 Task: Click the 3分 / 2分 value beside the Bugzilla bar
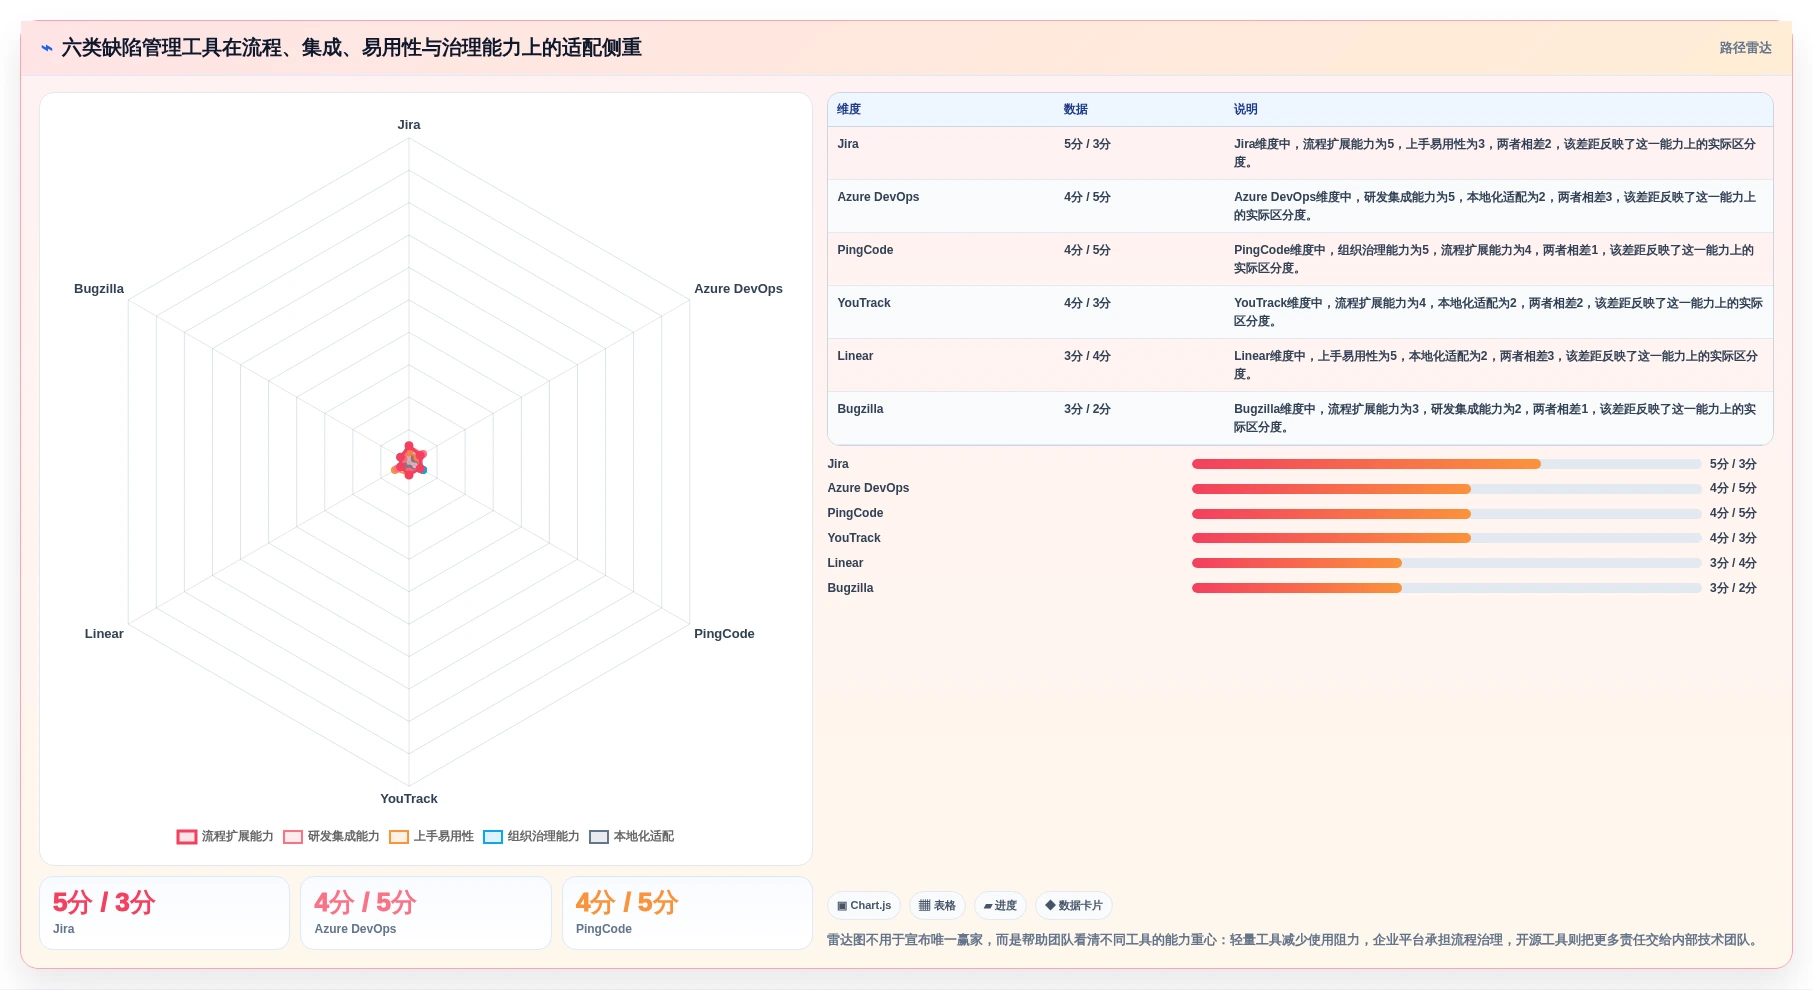coord(1733,588)
